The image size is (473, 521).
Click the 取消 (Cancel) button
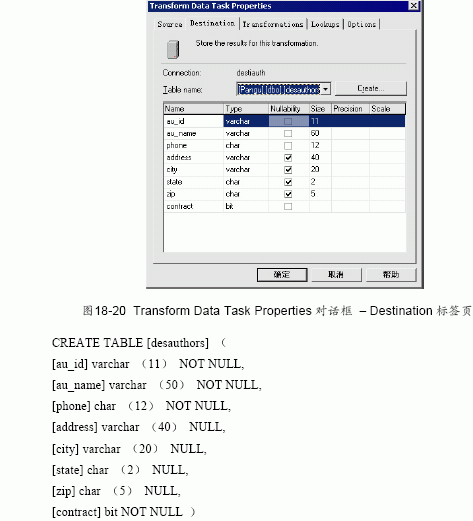(x=336, y=275)
